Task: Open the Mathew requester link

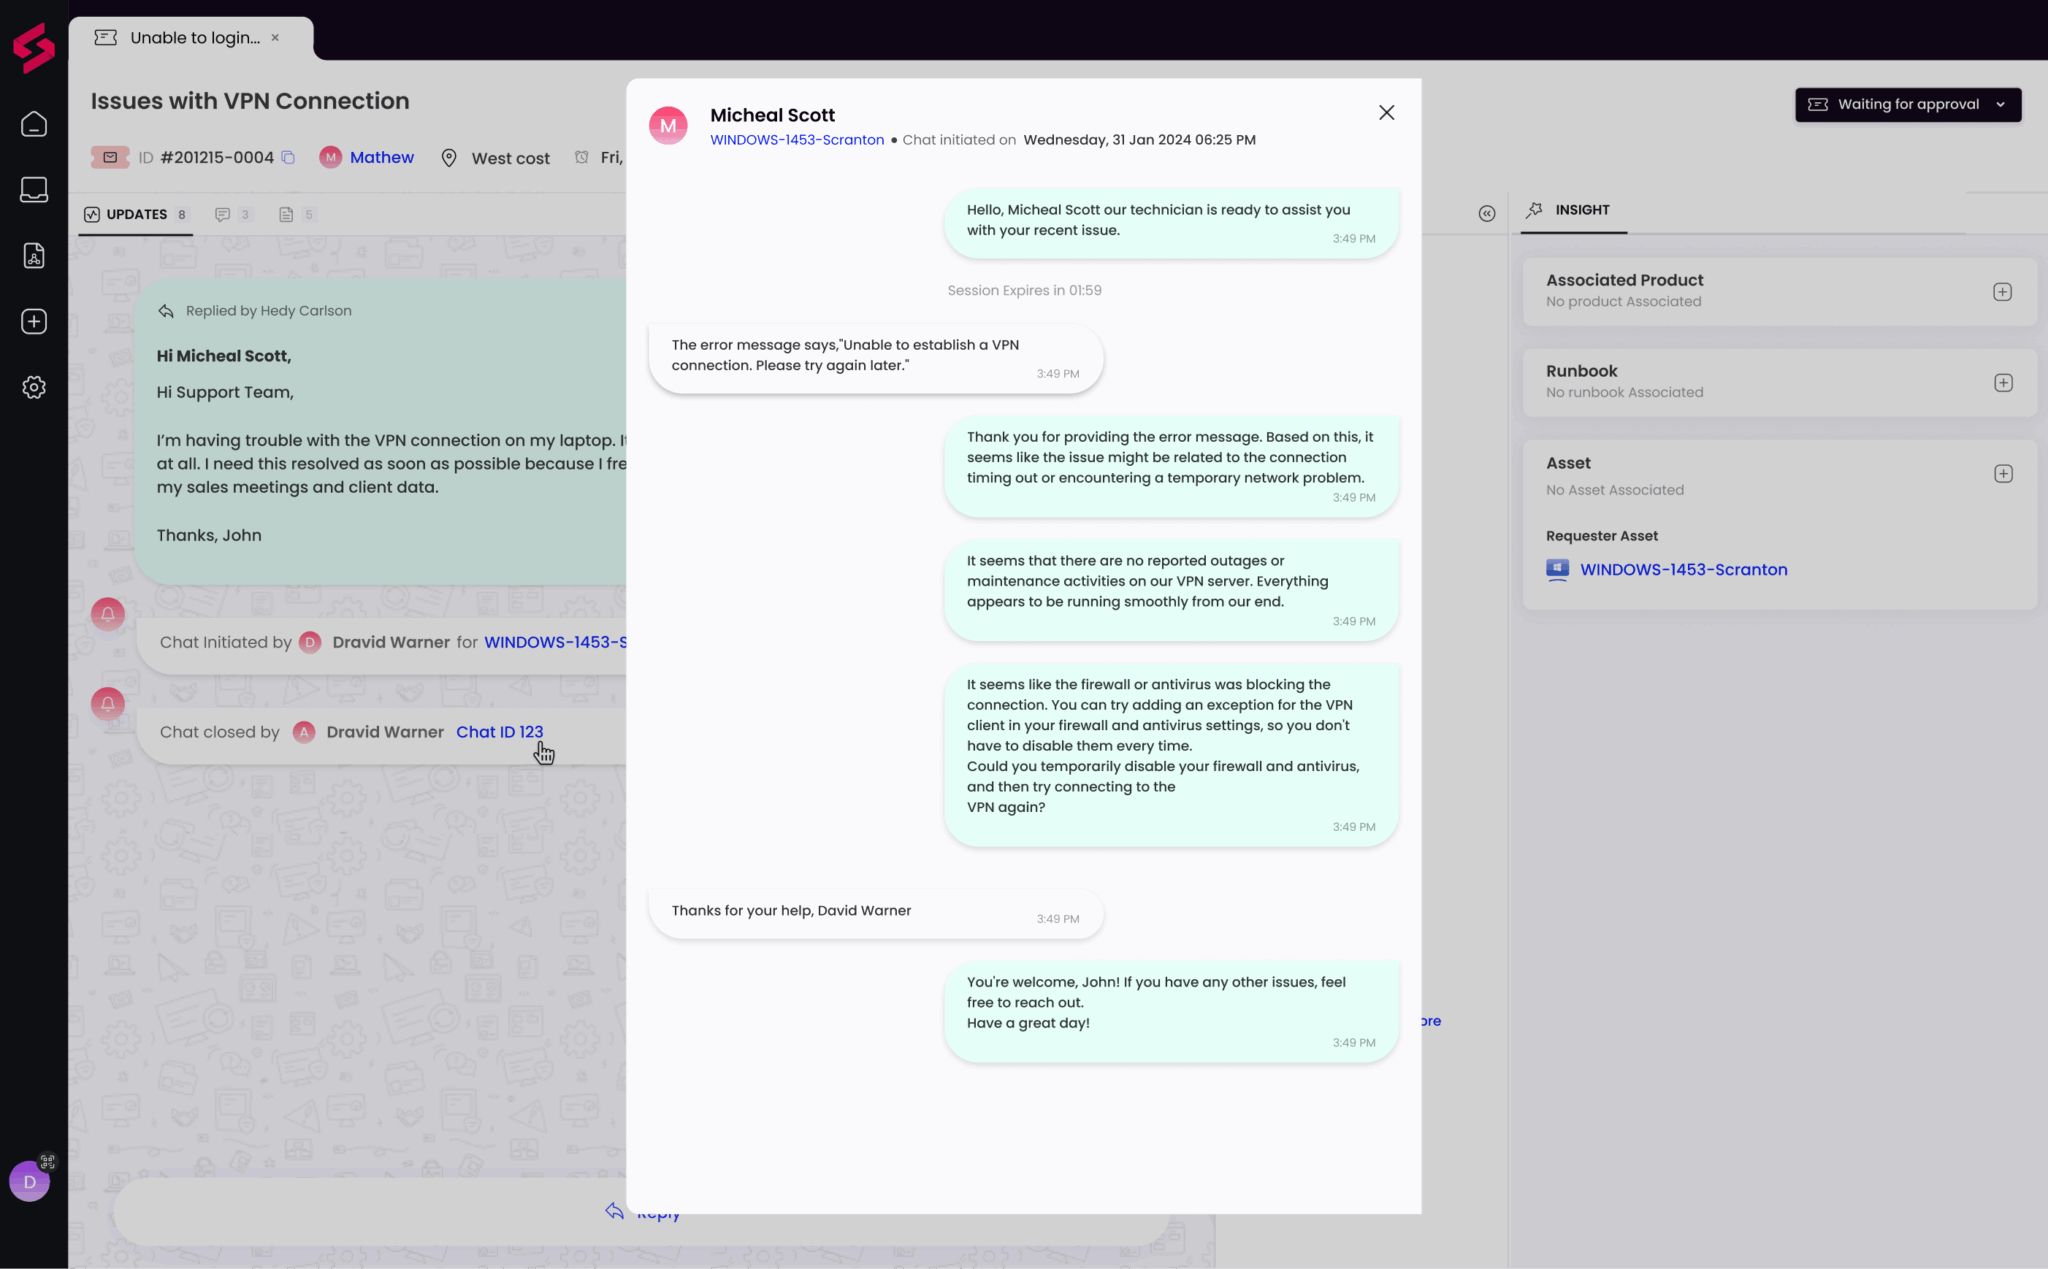Action: 382,157
